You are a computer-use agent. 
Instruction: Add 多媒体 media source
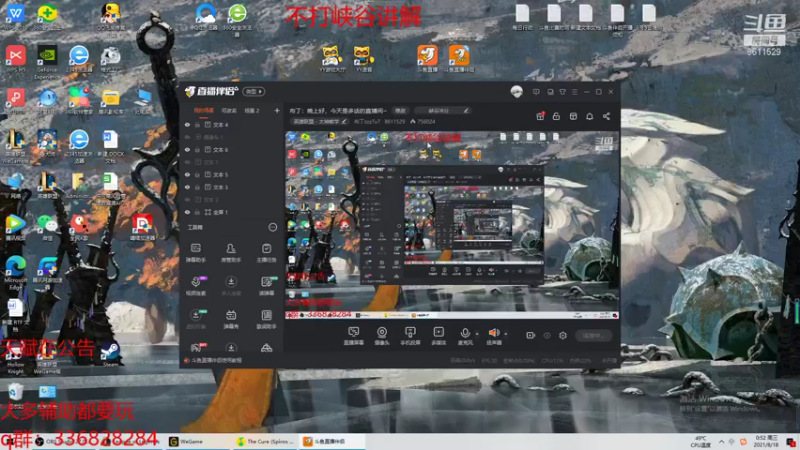tap(438, 336)
